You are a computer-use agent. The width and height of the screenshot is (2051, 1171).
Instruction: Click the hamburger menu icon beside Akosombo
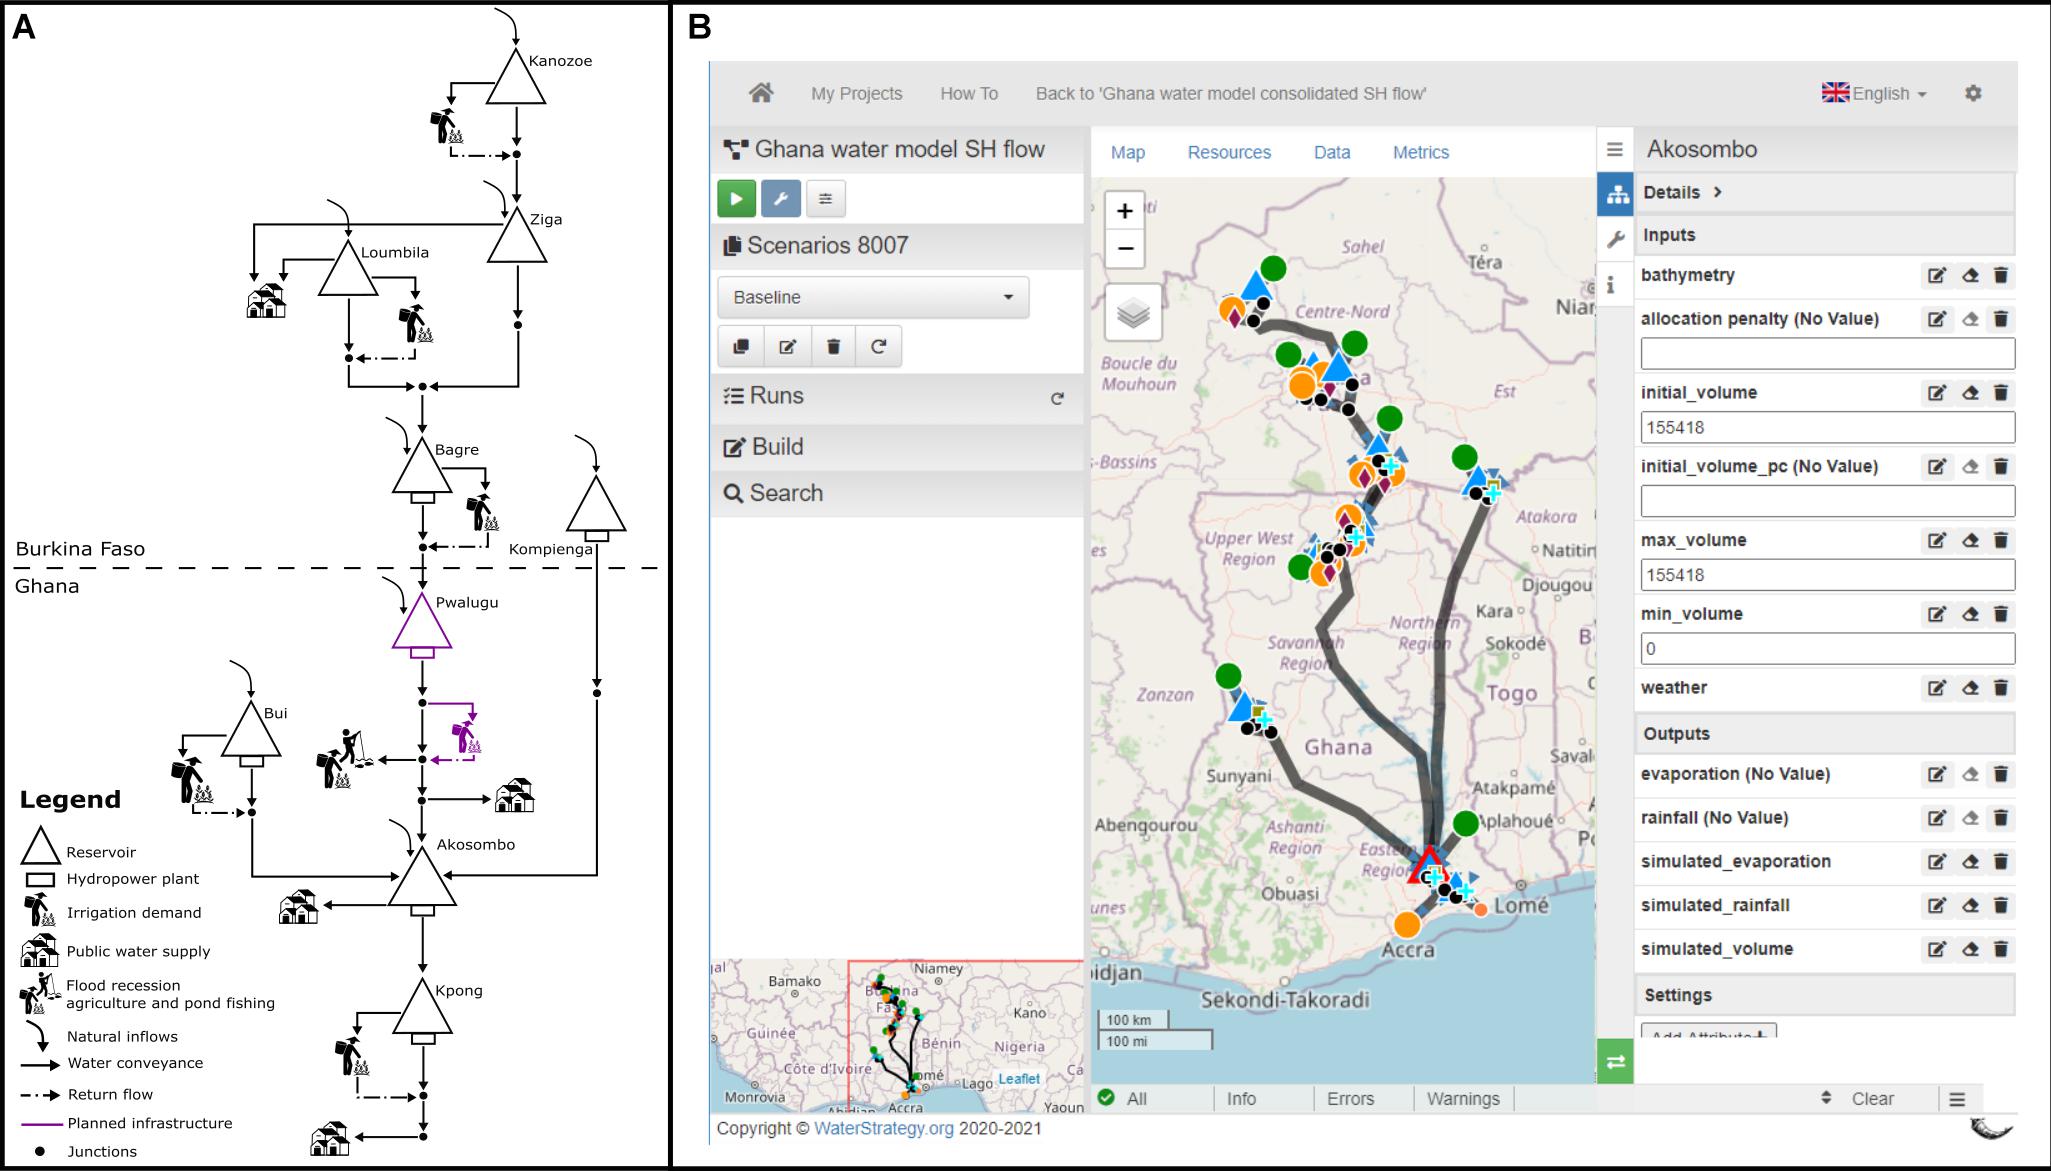(1614, 150)
